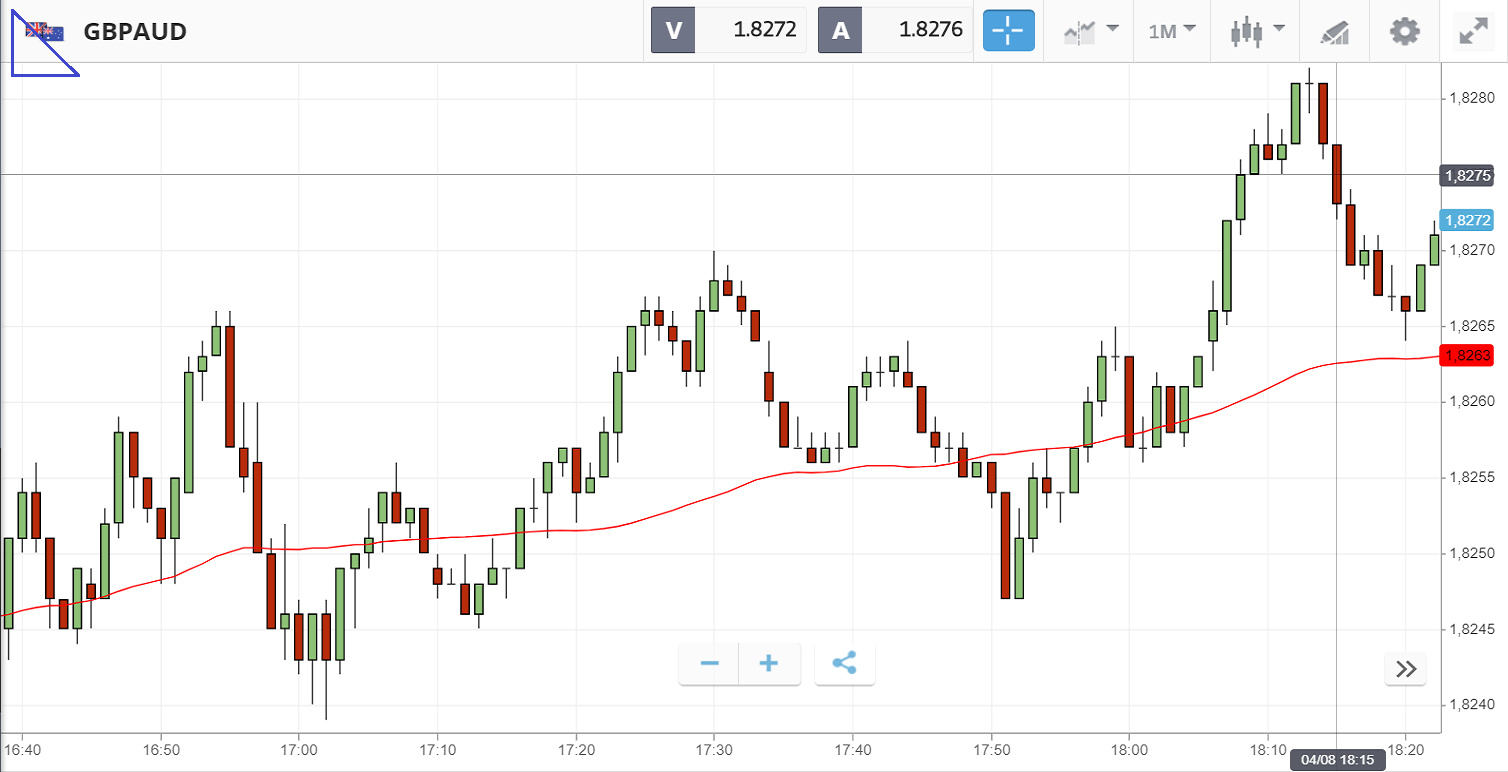Expand chart to fullscreen
Screen dimensions: 1508x772
1472,31
